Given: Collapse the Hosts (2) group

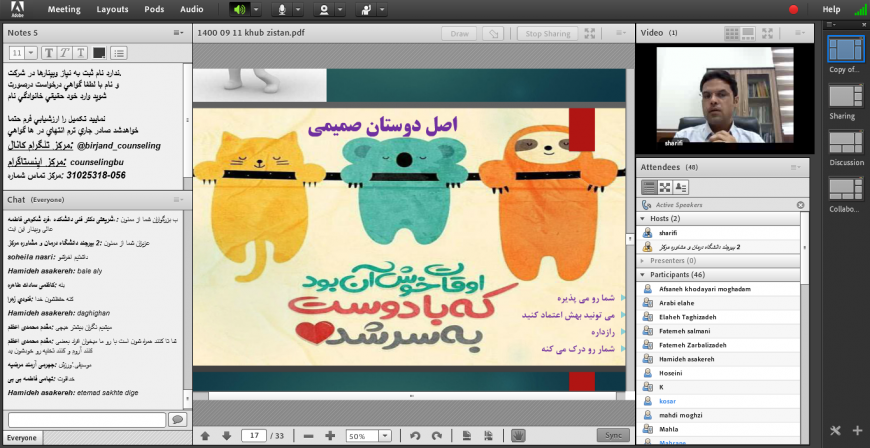Looking at the screenshot, I should [644, 219].
